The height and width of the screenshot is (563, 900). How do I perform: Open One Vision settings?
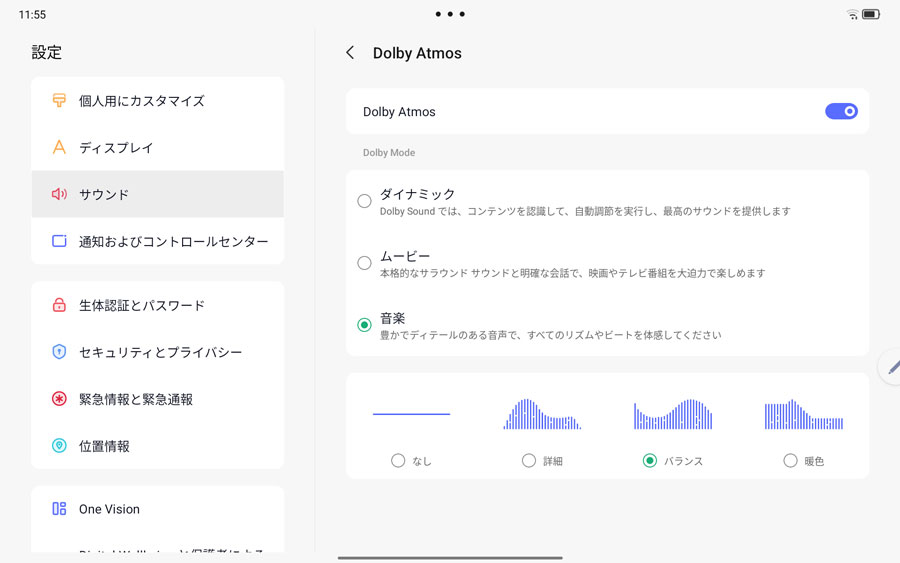158,508
